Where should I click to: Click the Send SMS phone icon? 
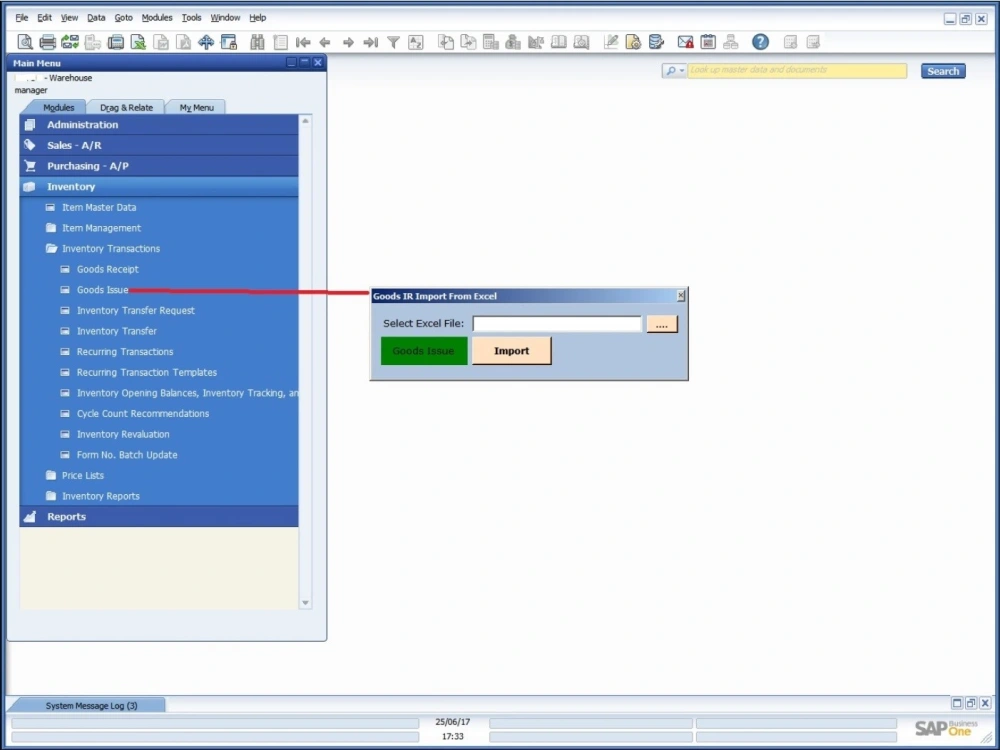pyautogui.click(x=93, y=42)
